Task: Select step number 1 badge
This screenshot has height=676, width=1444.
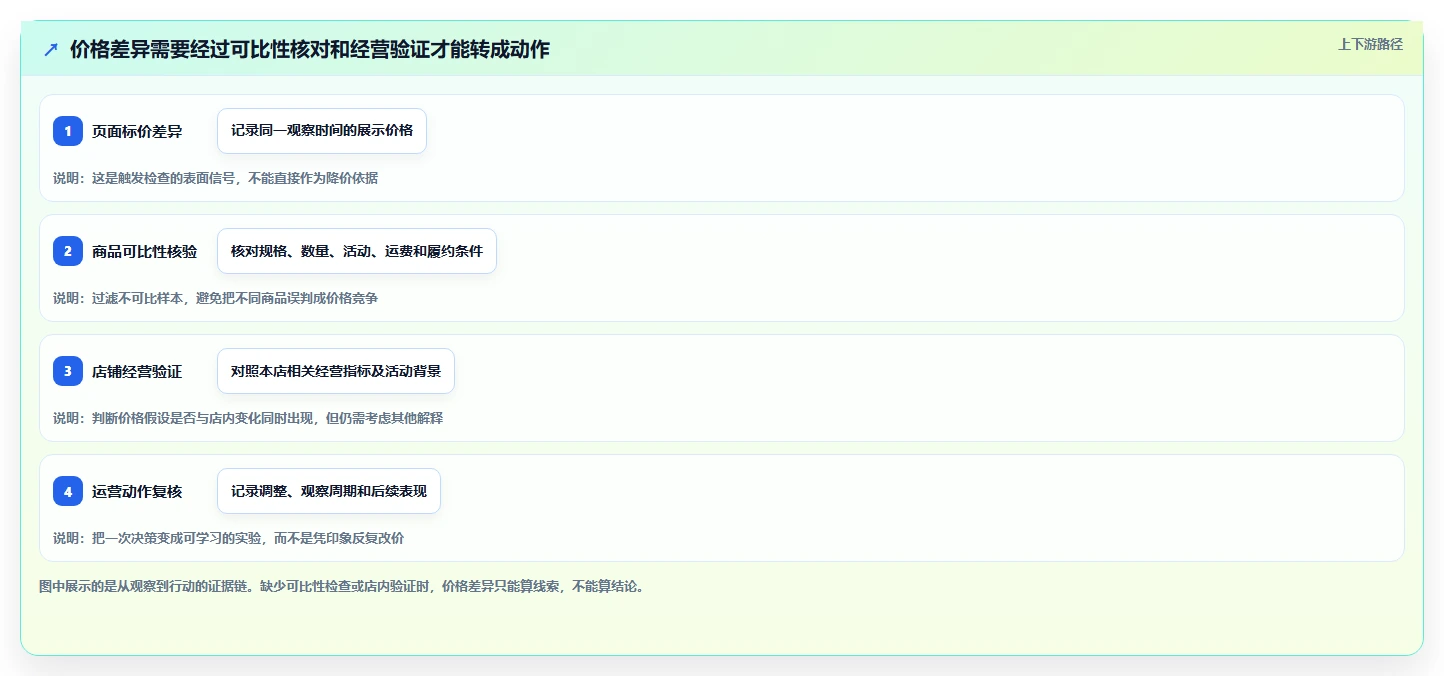Action: pyautogui.click(x=68, y=131)
